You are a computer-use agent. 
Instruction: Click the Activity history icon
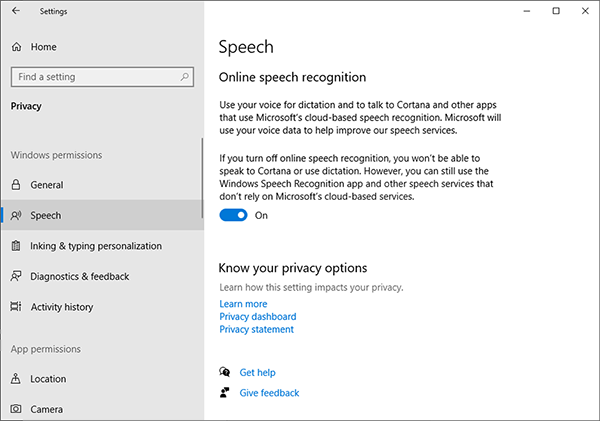tap(17, 307)
